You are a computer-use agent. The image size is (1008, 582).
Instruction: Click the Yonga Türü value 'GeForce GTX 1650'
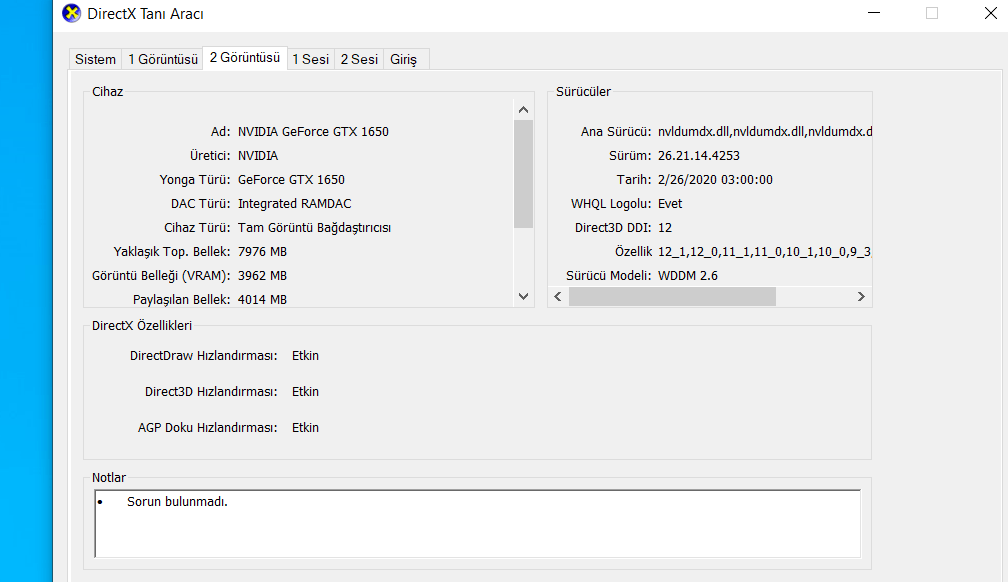pyautogui.click(x=291, y=179)
